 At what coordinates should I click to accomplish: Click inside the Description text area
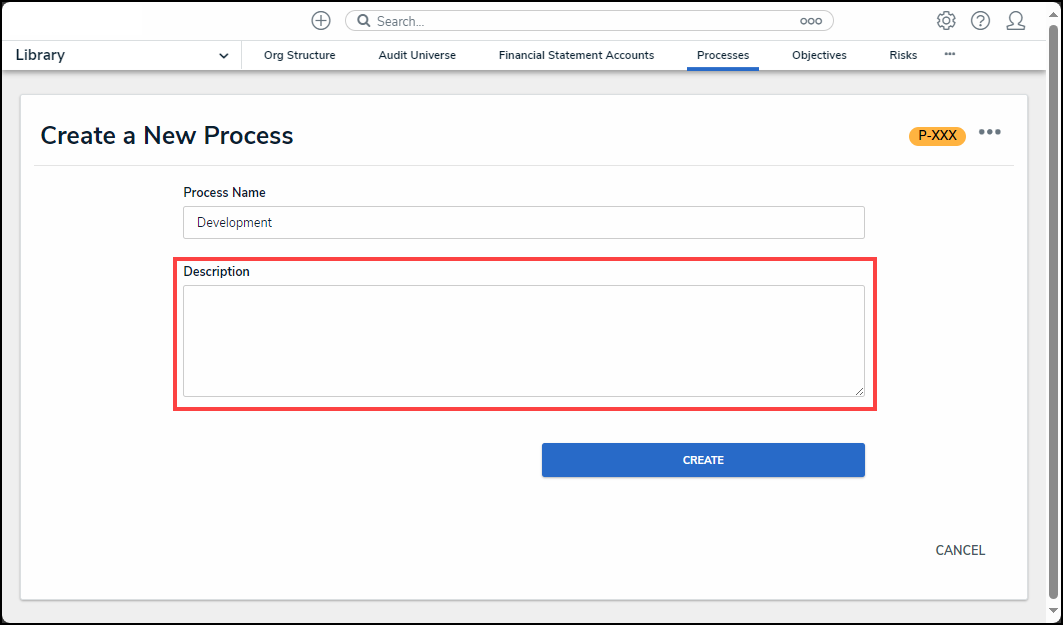pos(523,340)
